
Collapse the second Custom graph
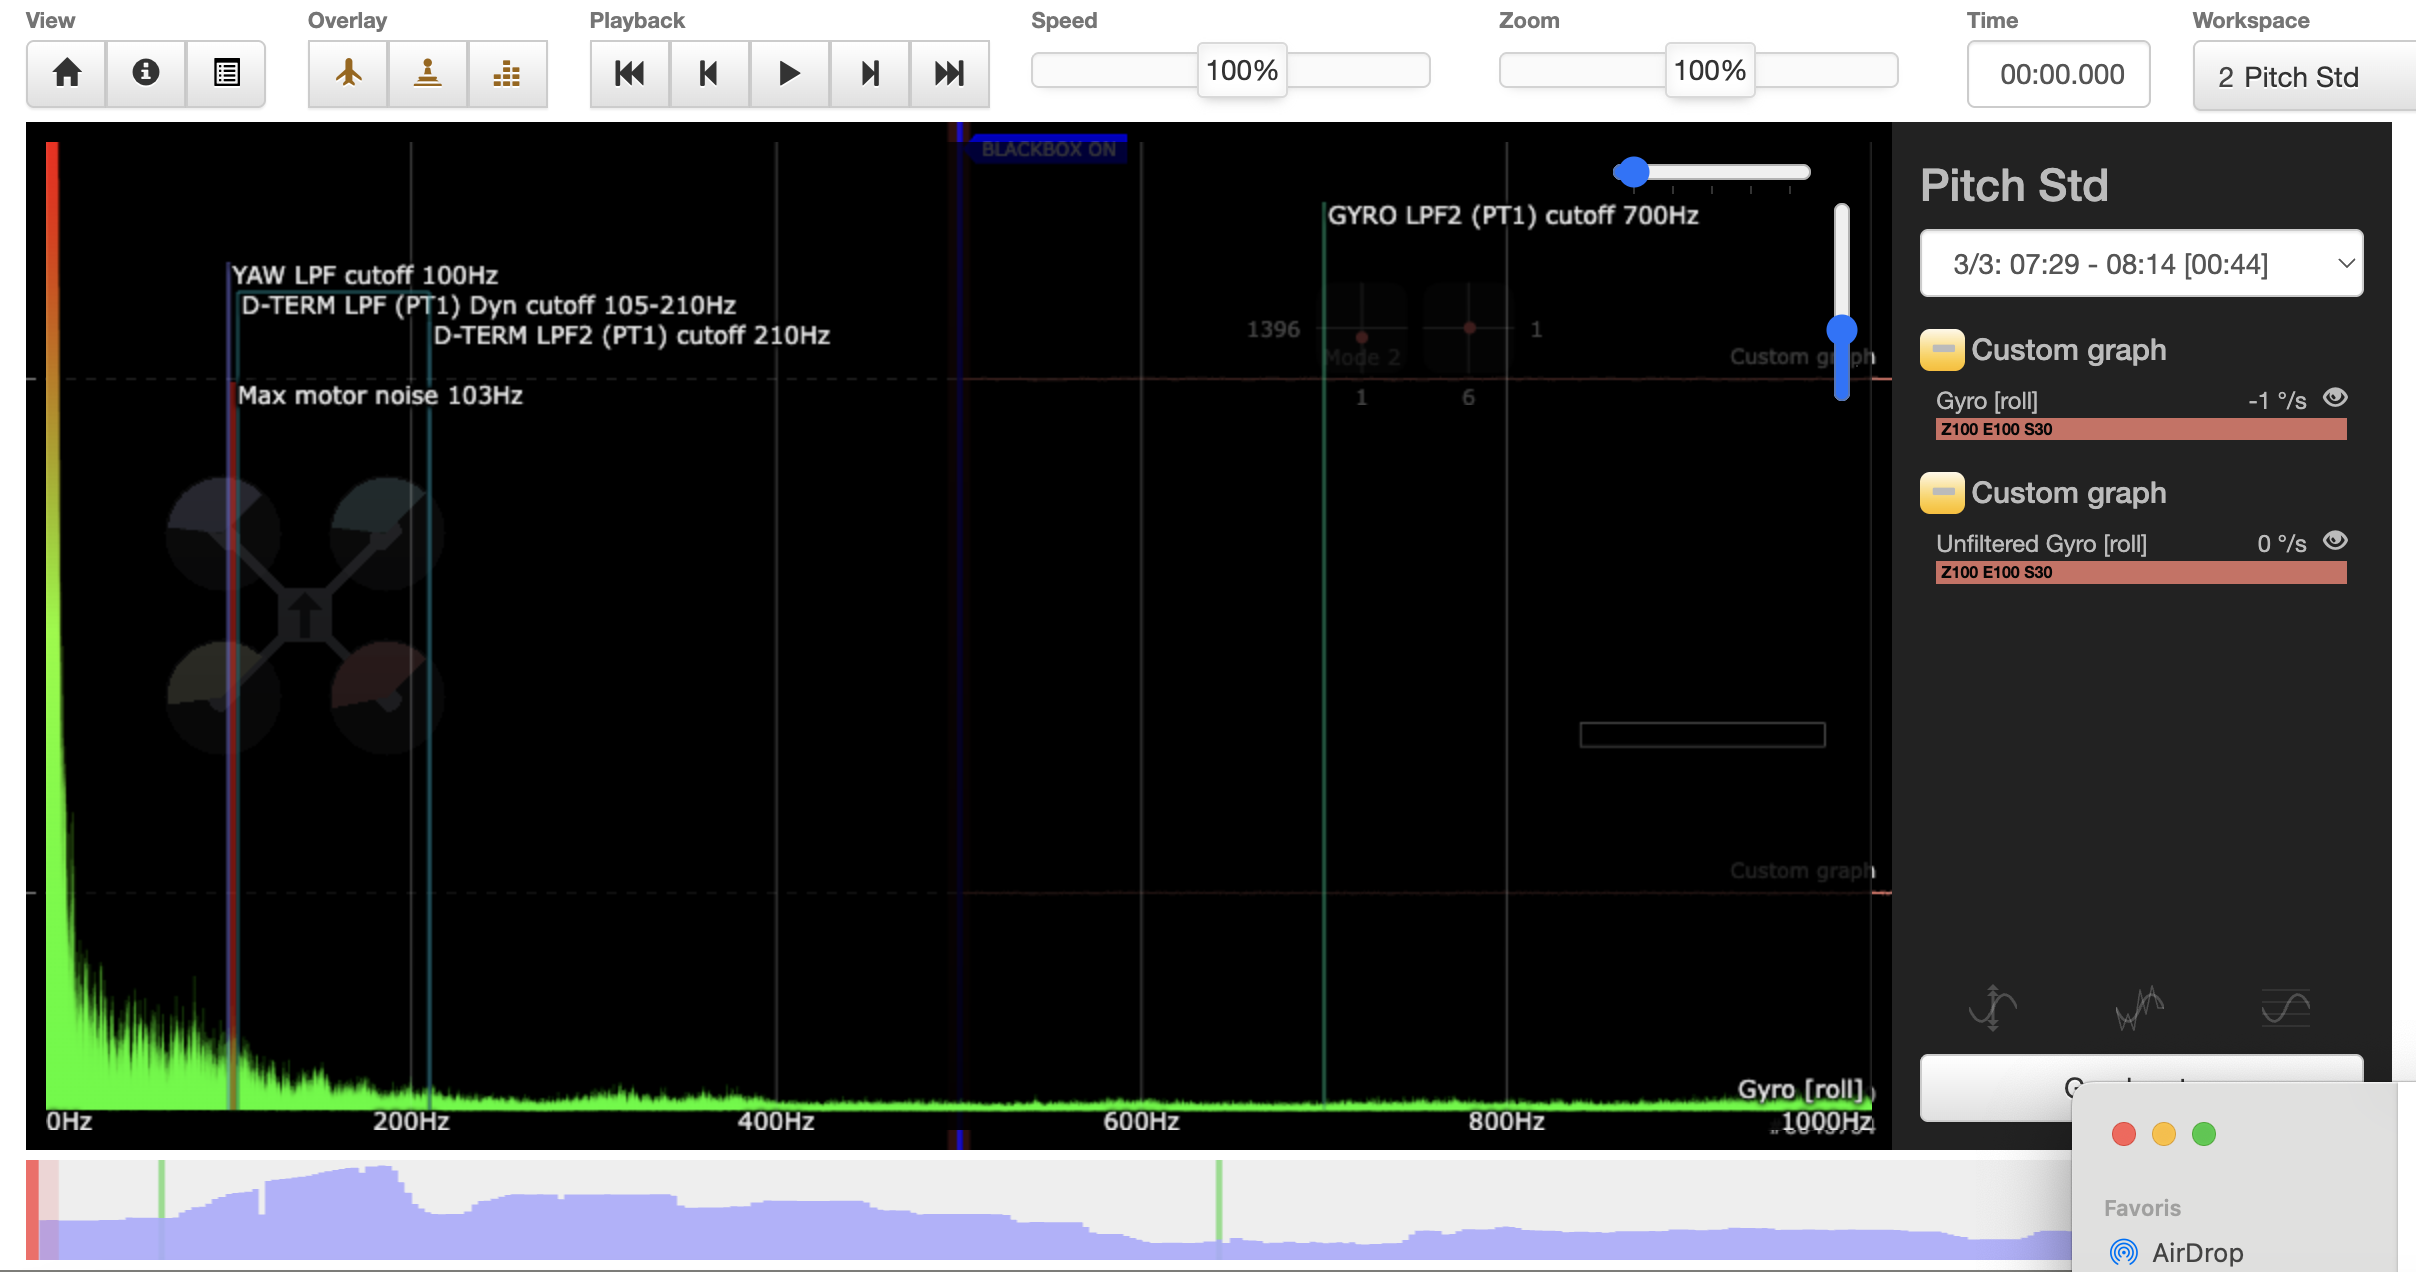pos(1942,493)
